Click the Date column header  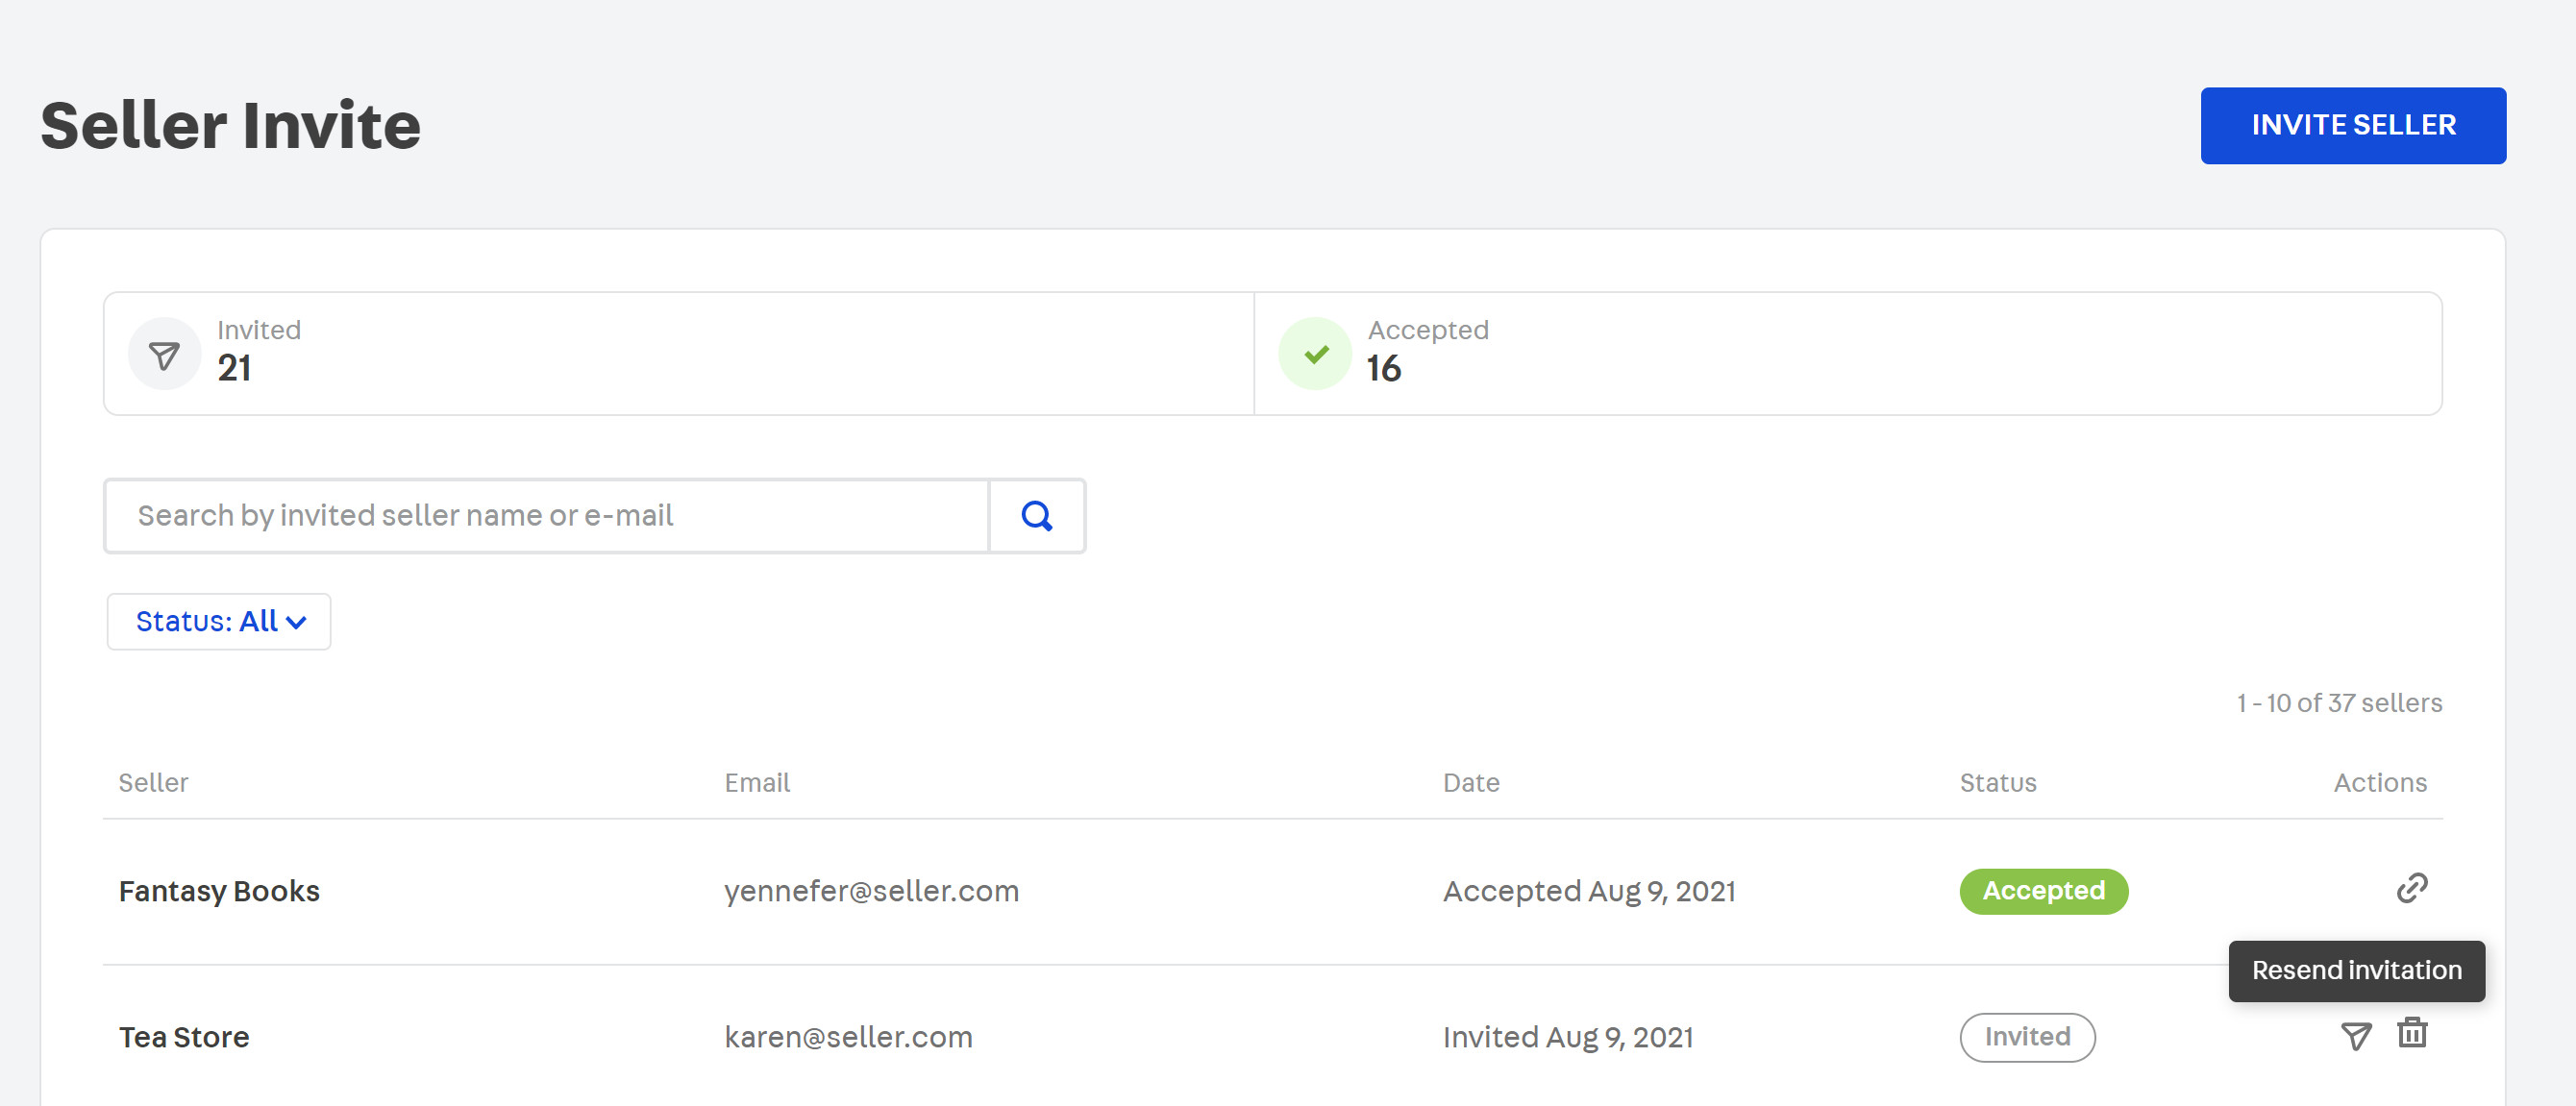tap(1470, 783)
